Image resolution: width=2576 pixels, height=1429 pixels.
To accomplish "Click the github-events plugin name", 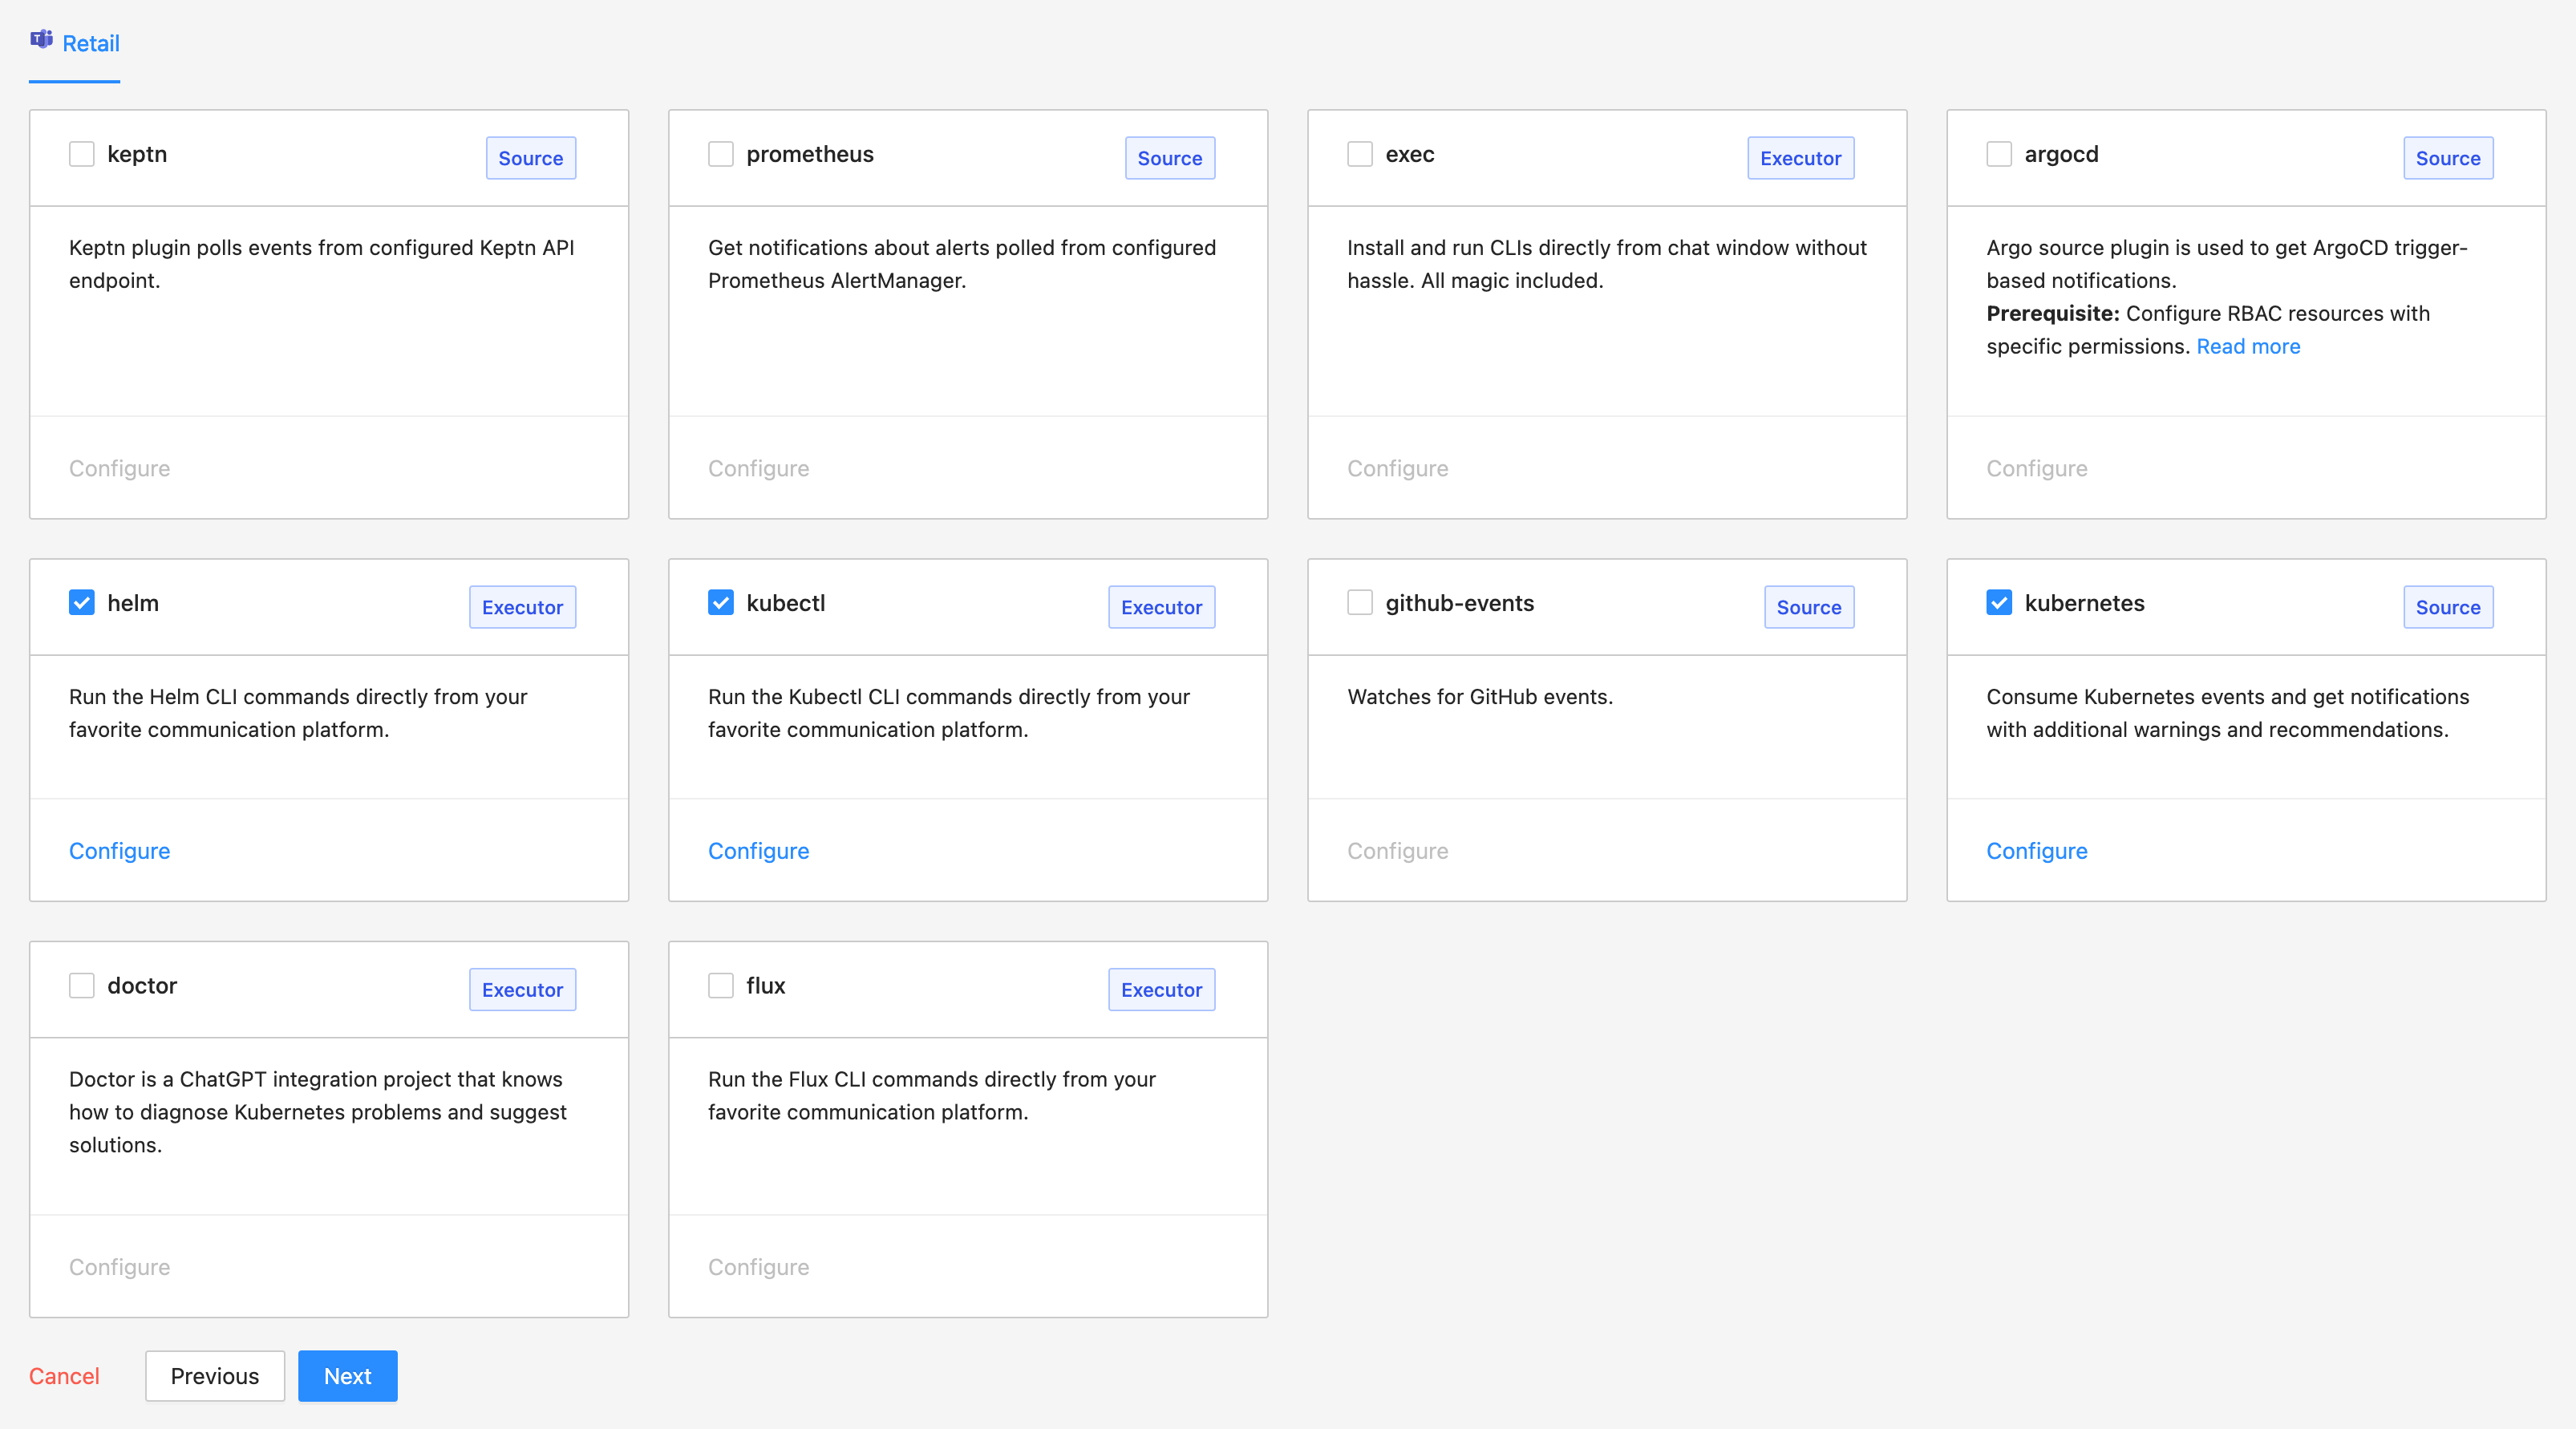I will (1459, 603).
